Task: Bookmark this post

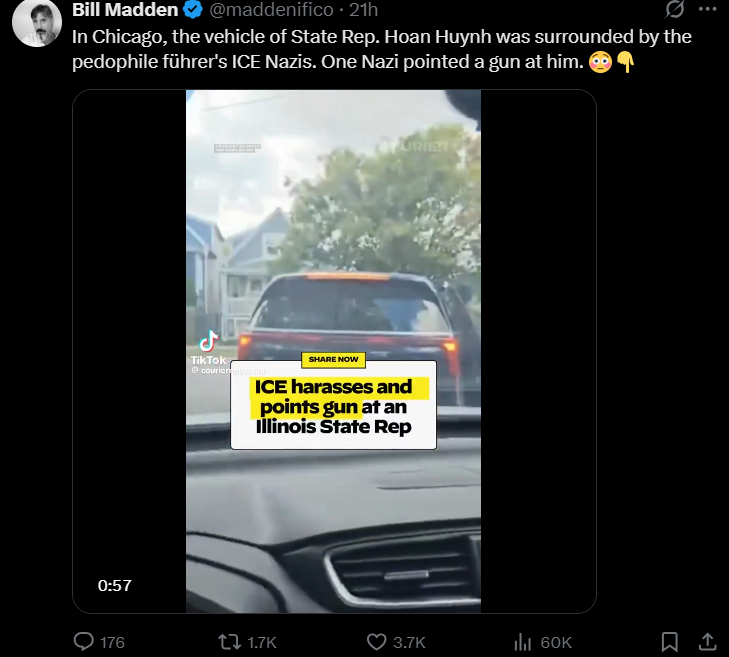Action: point(669,642)
